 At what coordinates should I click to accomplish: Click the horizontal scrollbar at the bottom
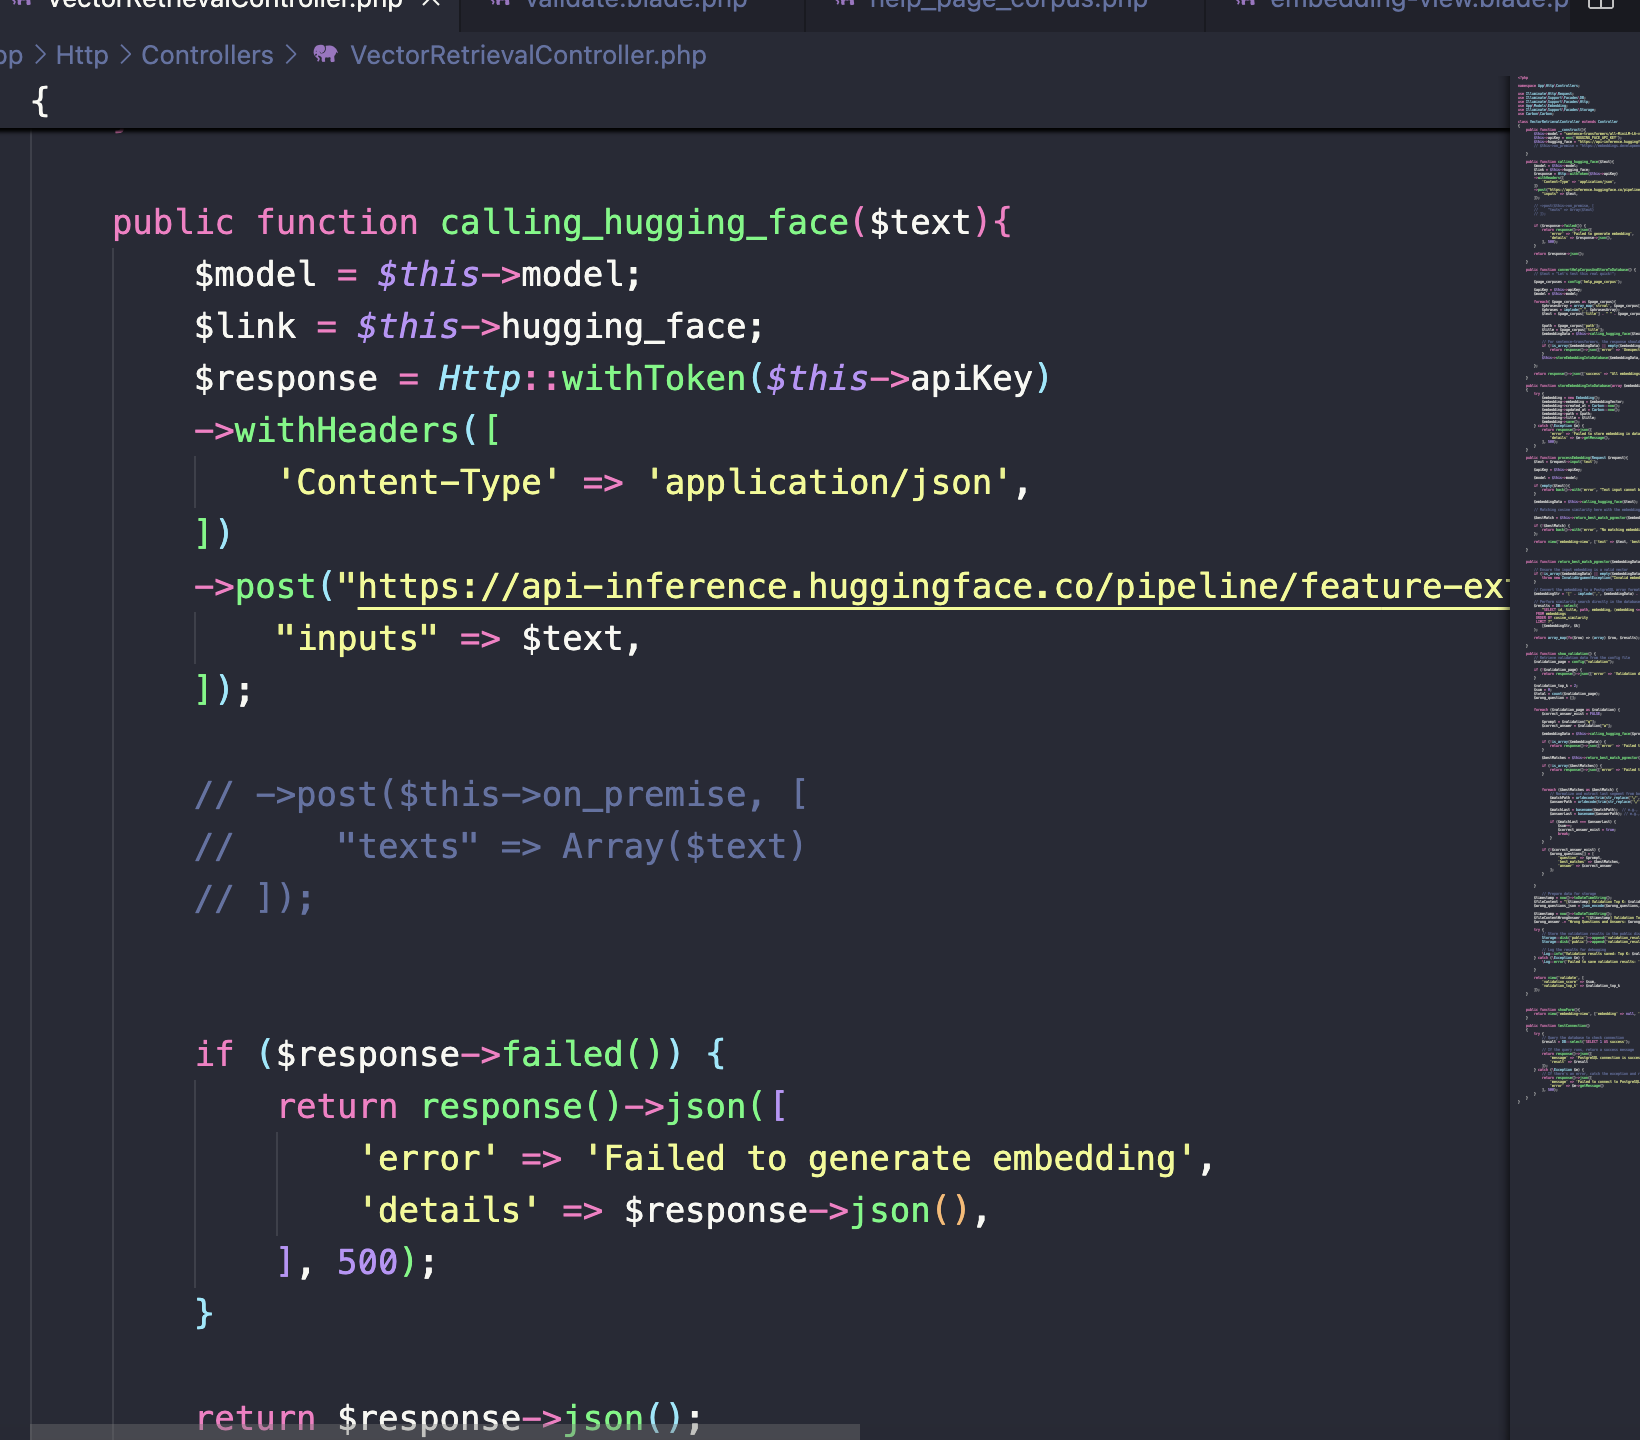(x=445, y=1432)
